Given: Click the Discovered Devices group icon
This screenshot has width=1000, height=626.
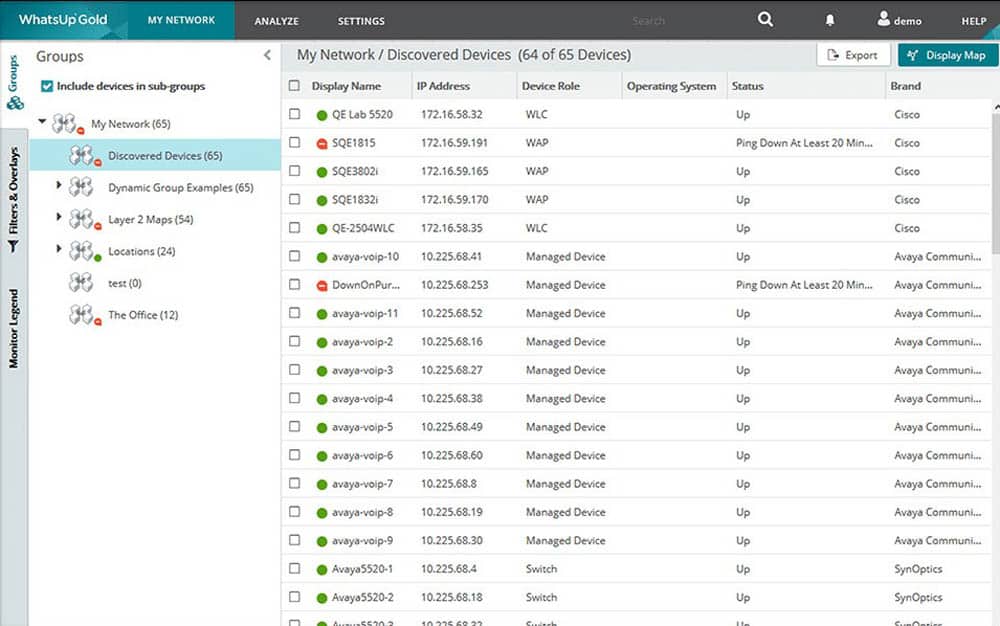Looking at the screenshot, I should 84,156.
